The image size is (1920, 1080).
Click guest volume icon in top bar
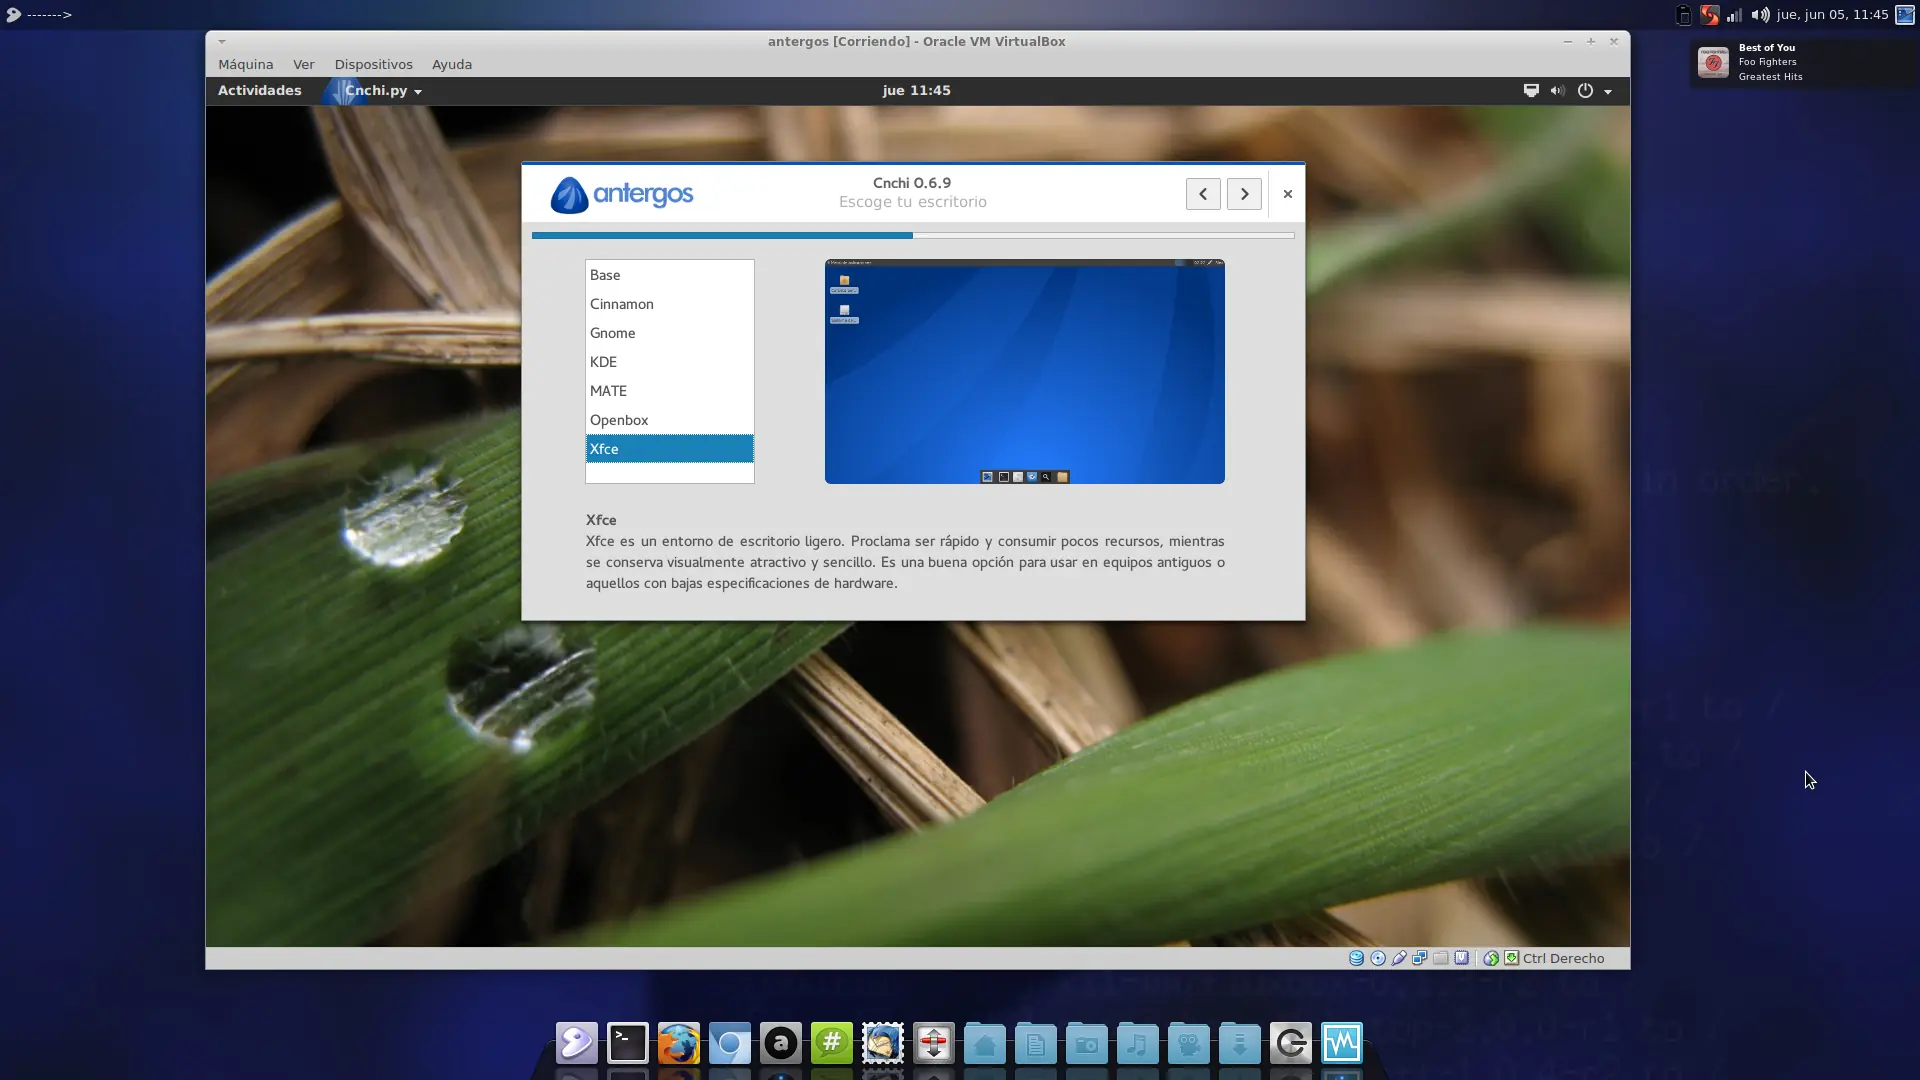(x=1557, y=90)
